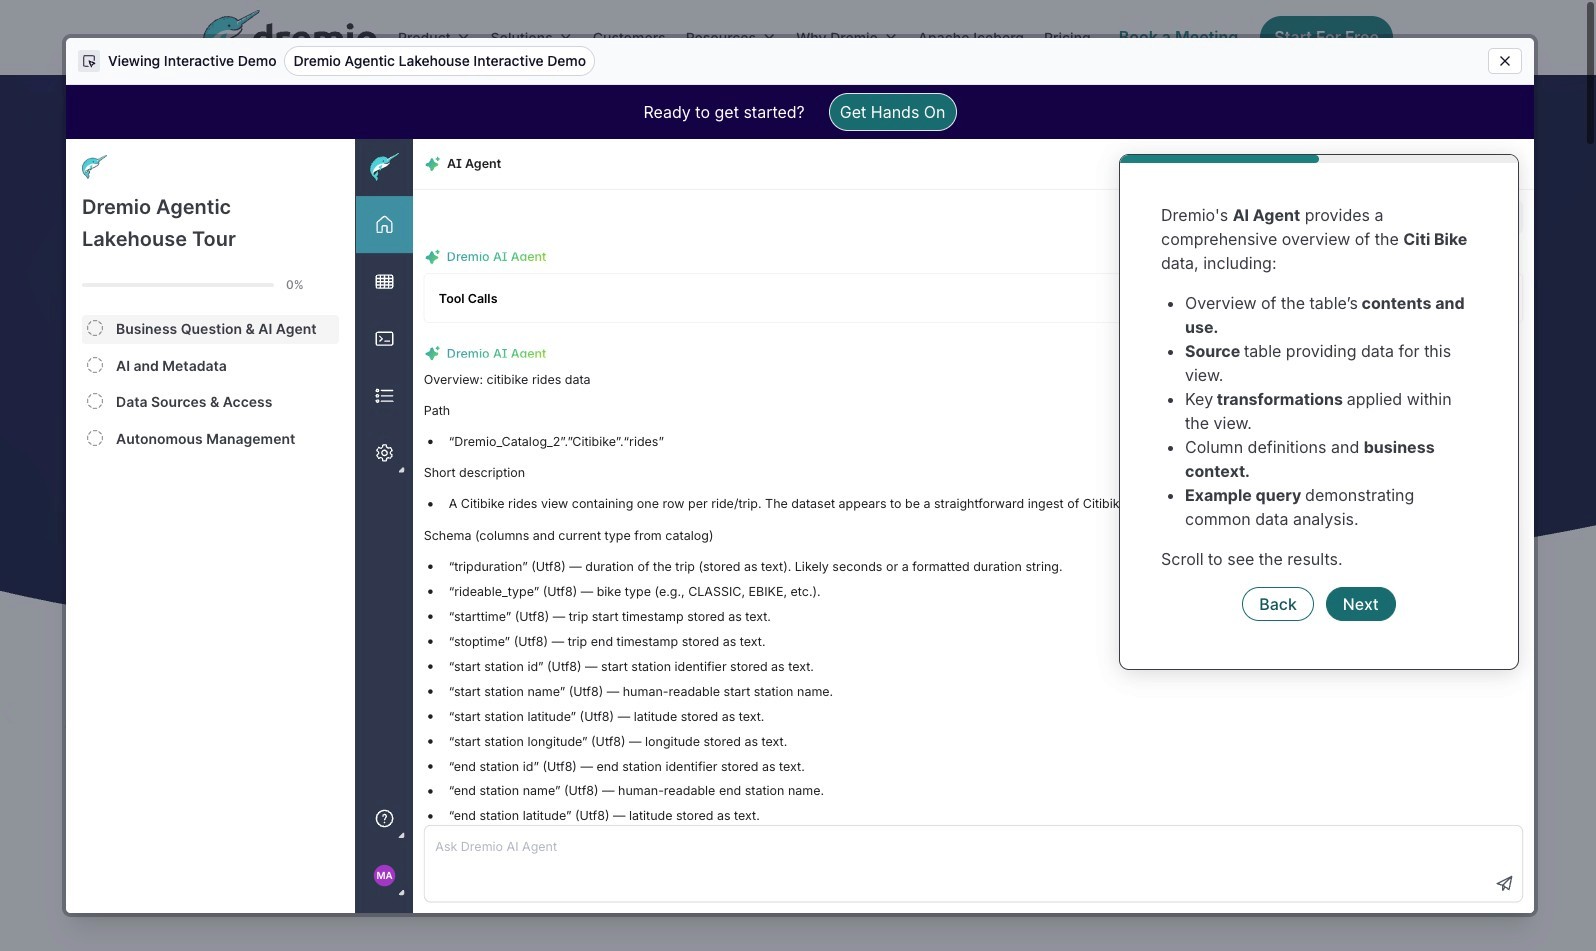Click tooltip step progress bar

click(x=1318, y=159)
